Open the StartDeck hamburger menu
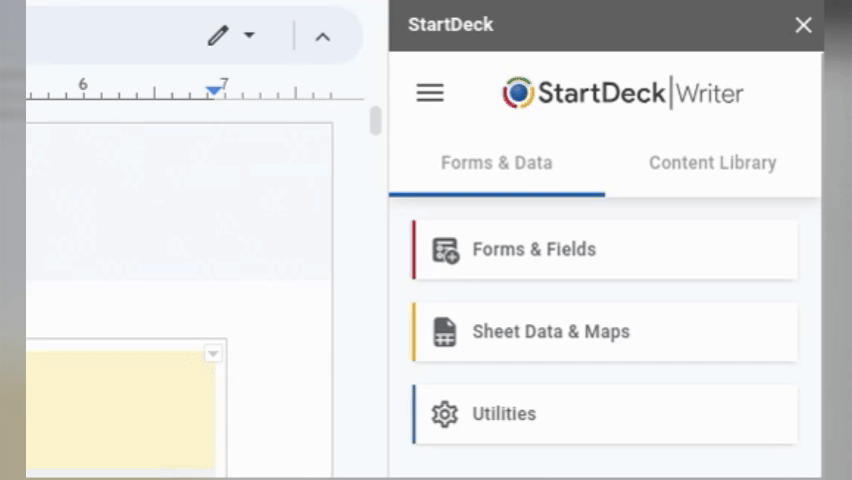Image resolution: width=852 pixels, height=480 pixels. (430, 93)
